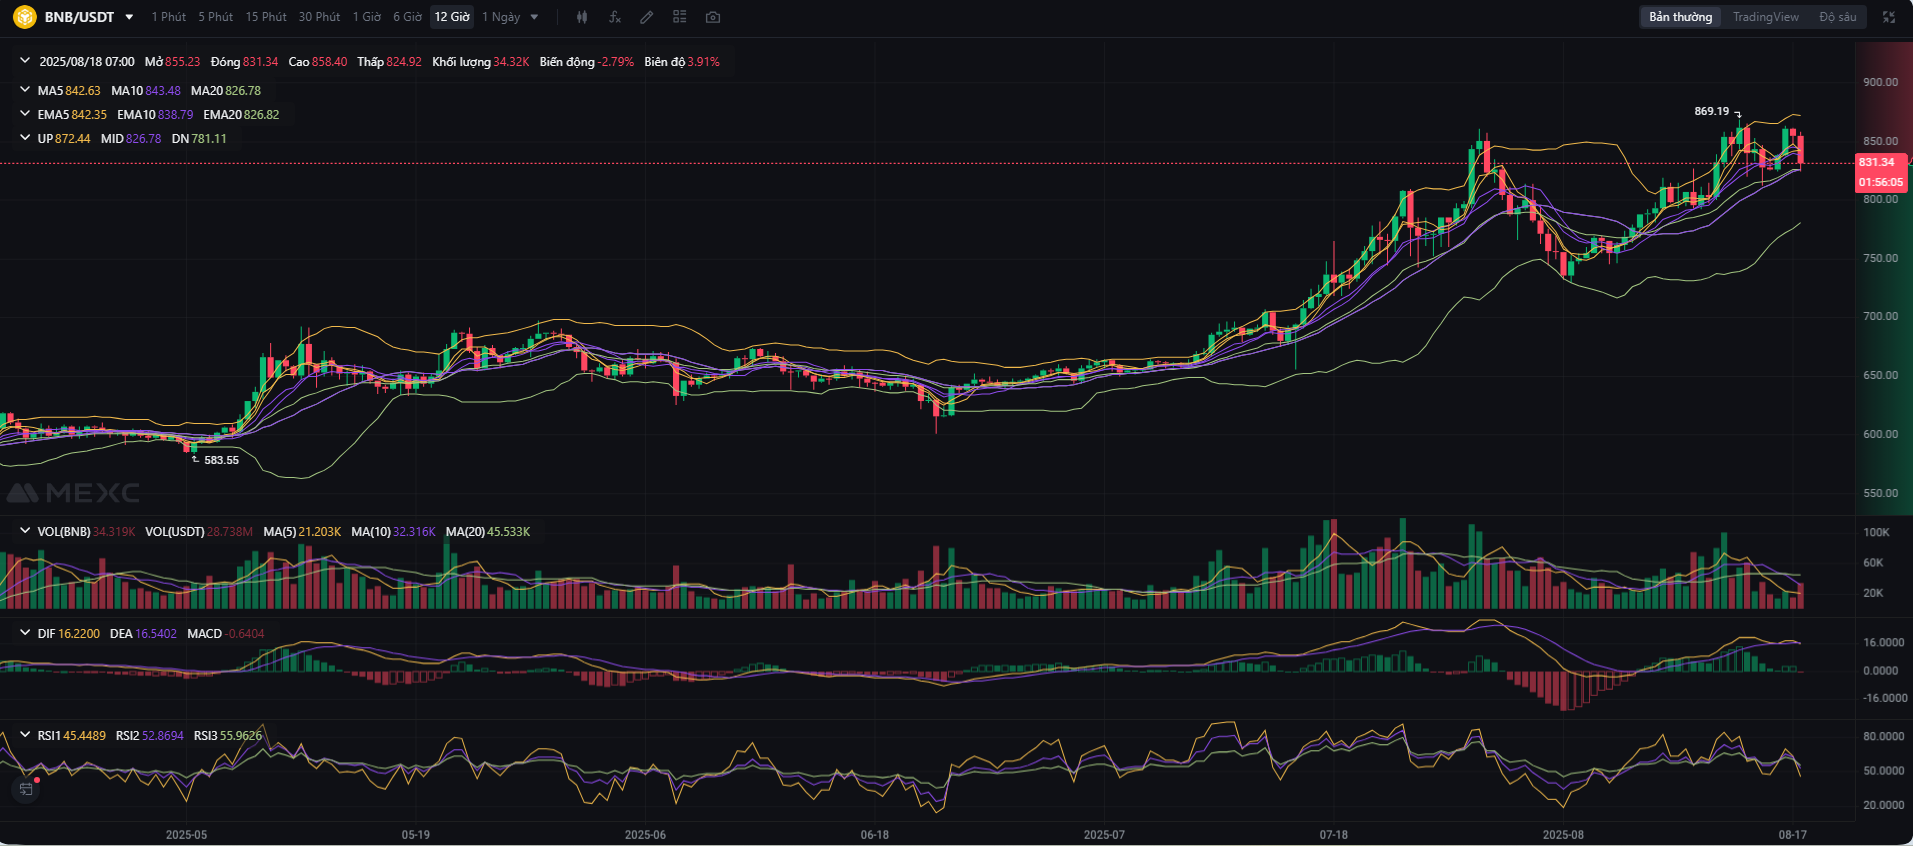
Task: Click the Khối lượng value 34.32K
Action: [511, 61]
